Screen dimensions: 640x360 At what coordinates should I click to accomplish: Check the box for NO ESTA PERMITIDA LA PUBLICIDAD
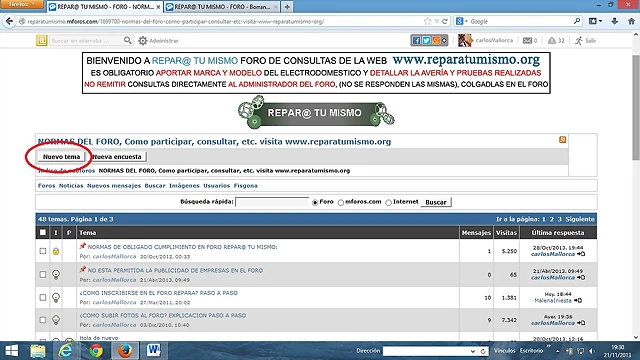coord(43,274)
